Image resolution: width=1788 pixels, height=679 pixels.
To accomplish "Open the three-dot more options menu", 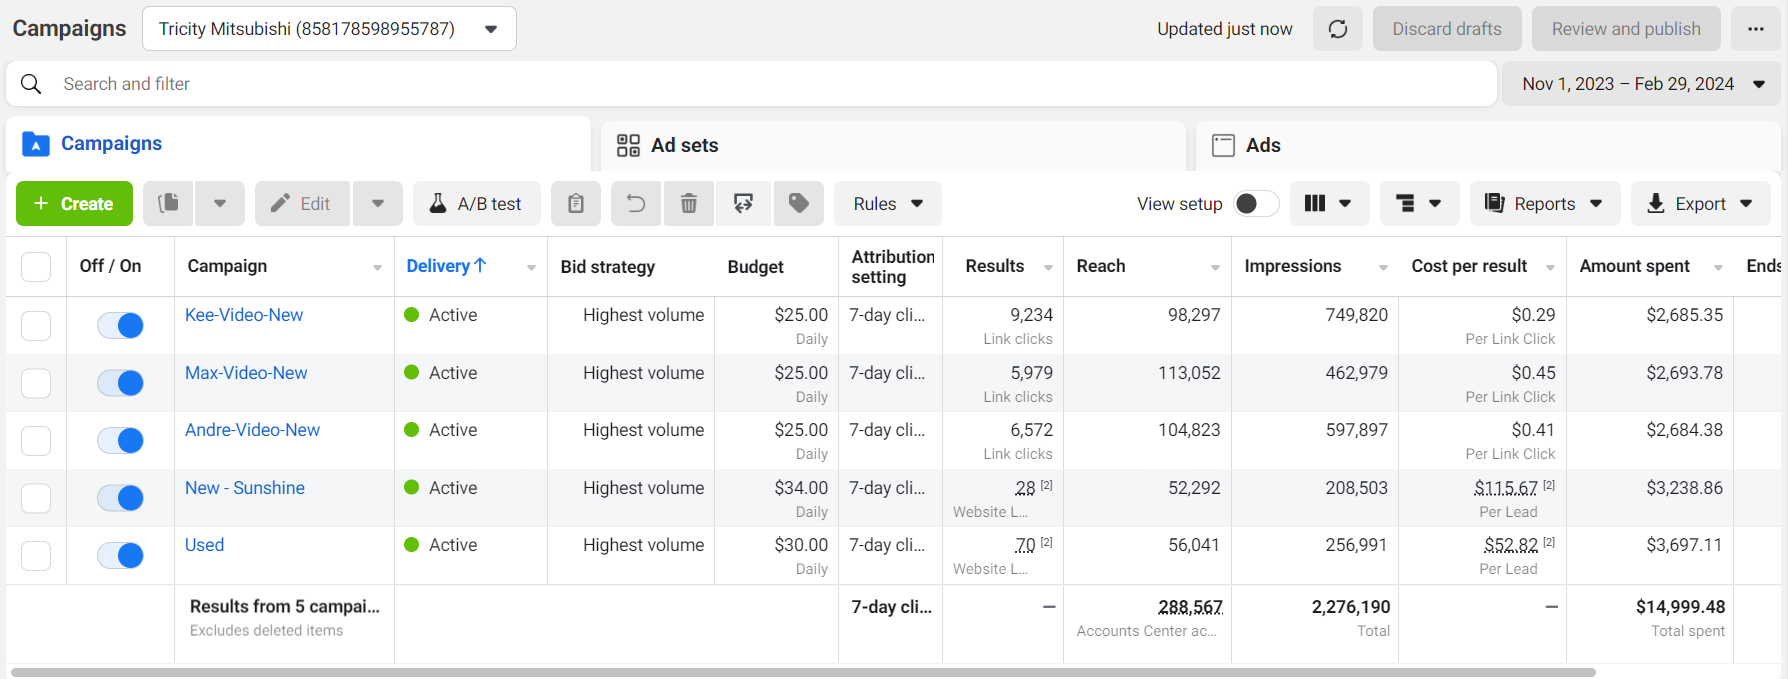I will [x=1756, y=29].
